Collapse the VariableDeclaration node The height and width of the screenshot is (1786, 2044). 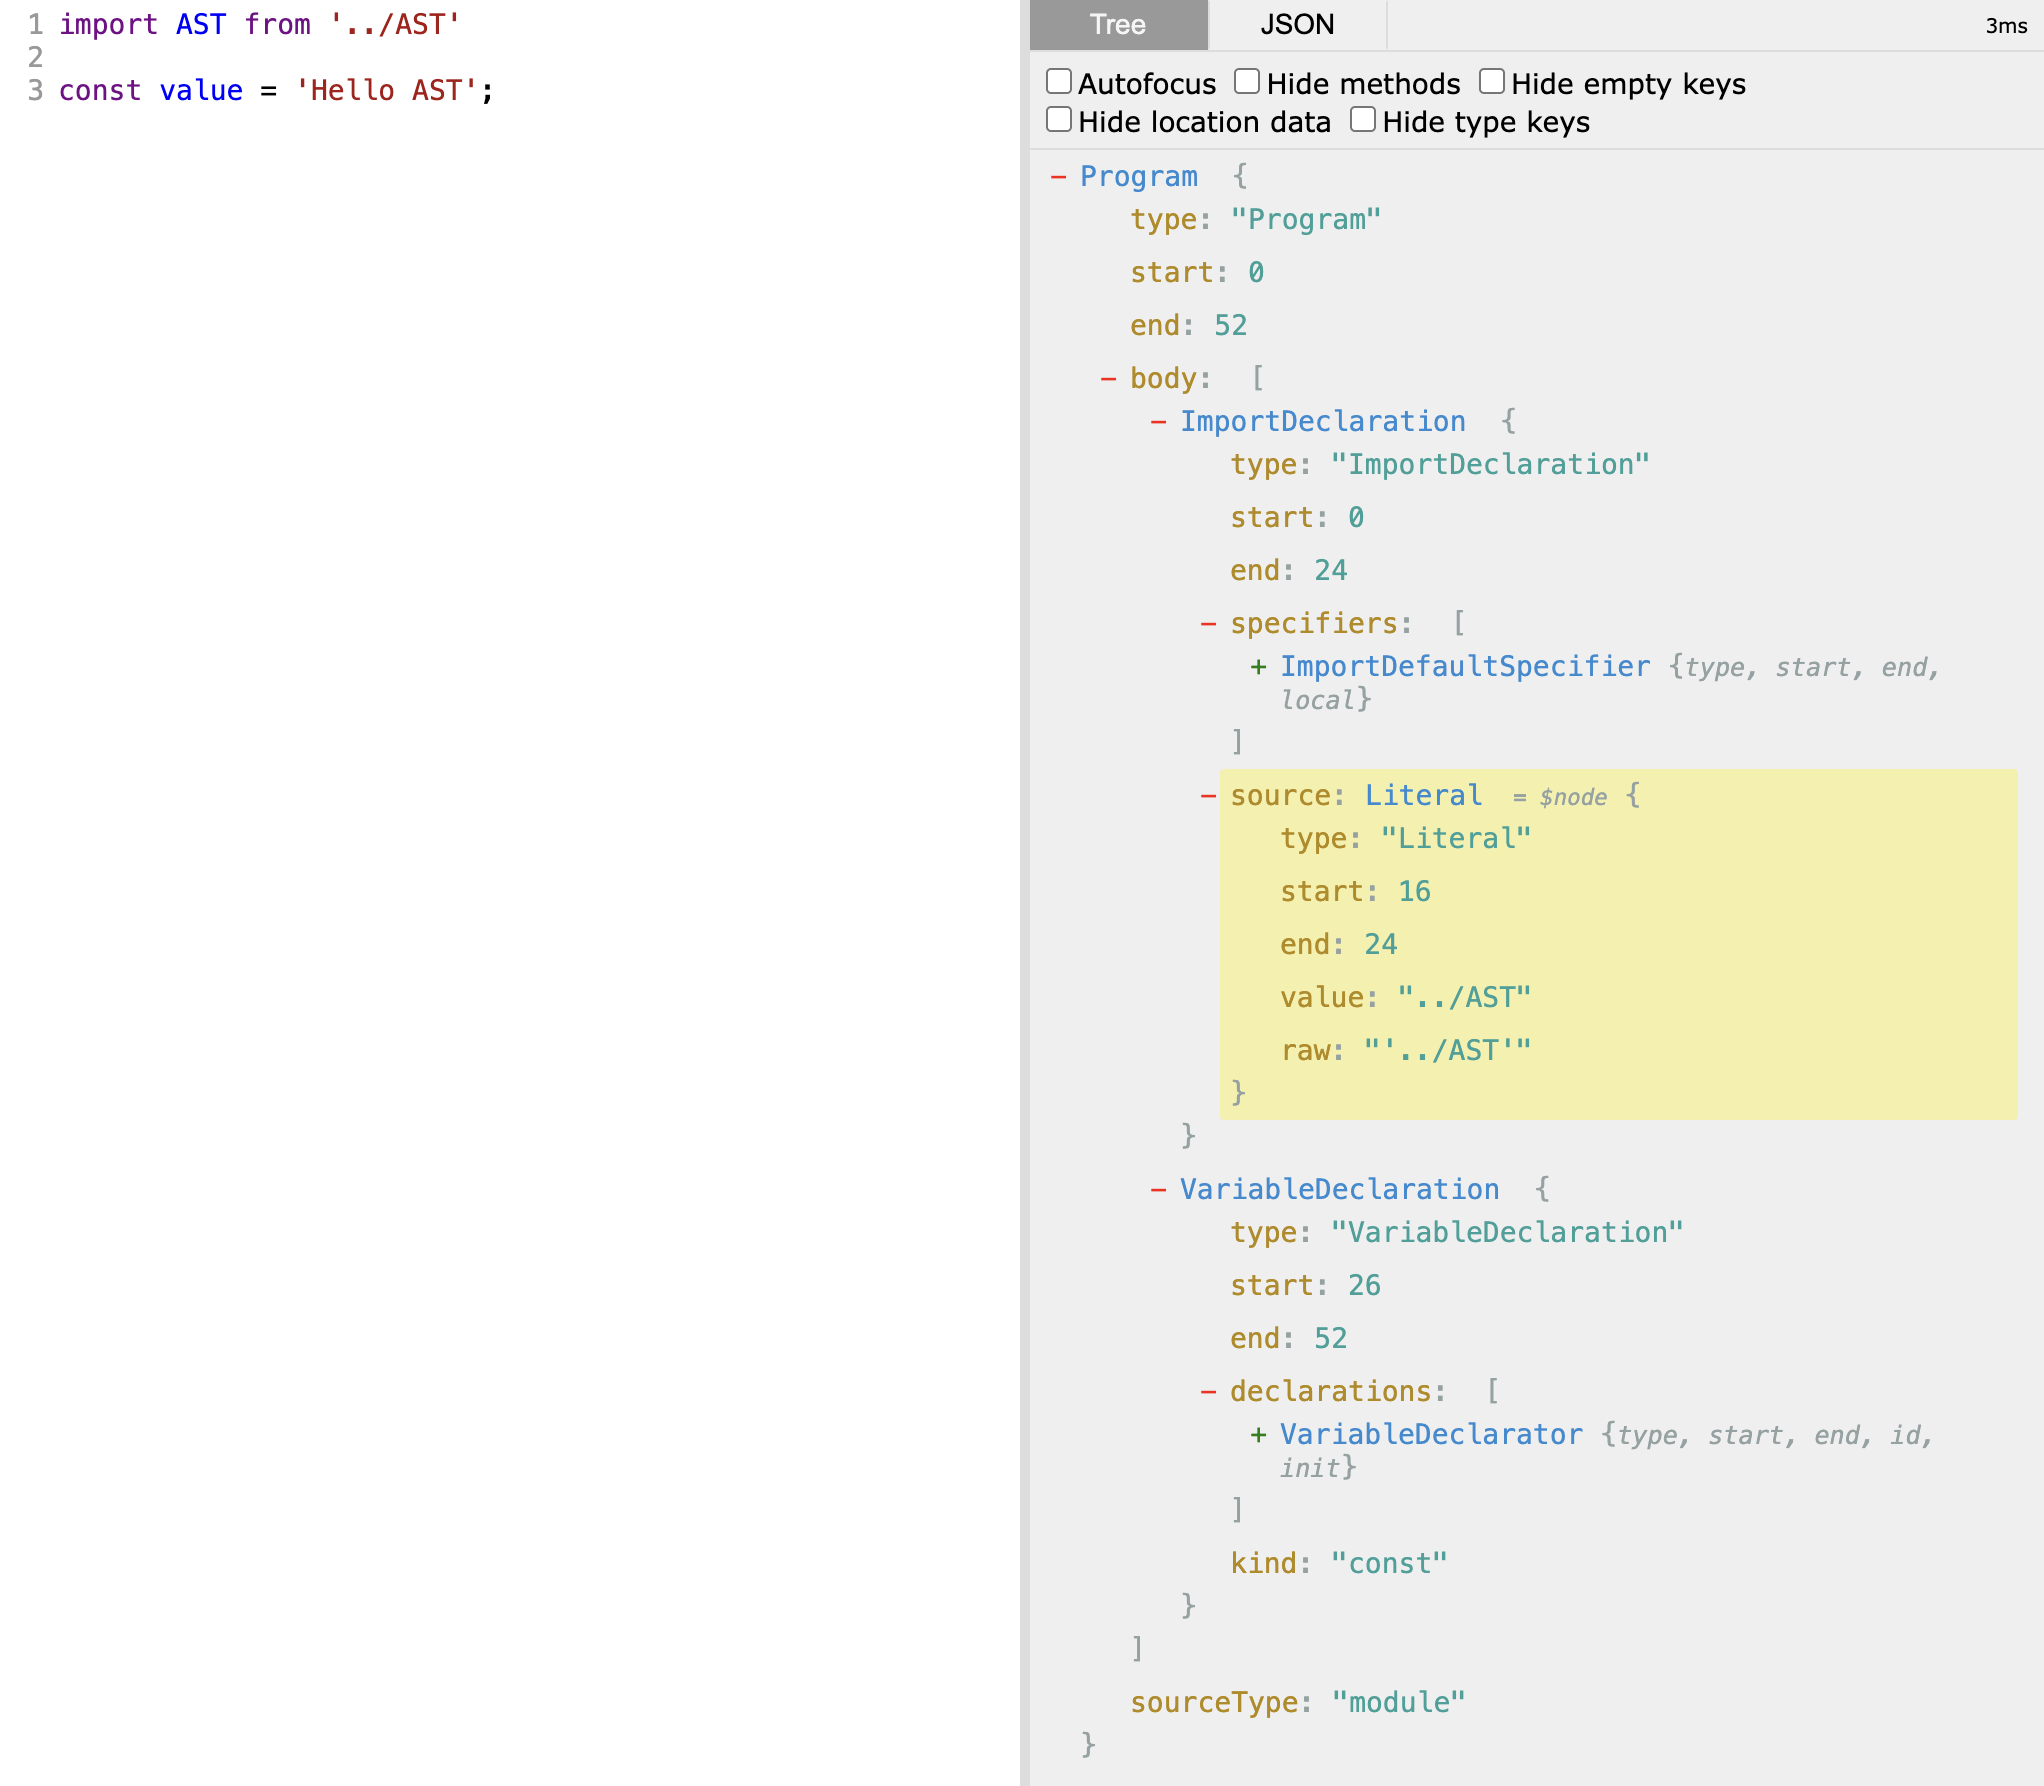pos(1158,1190)
